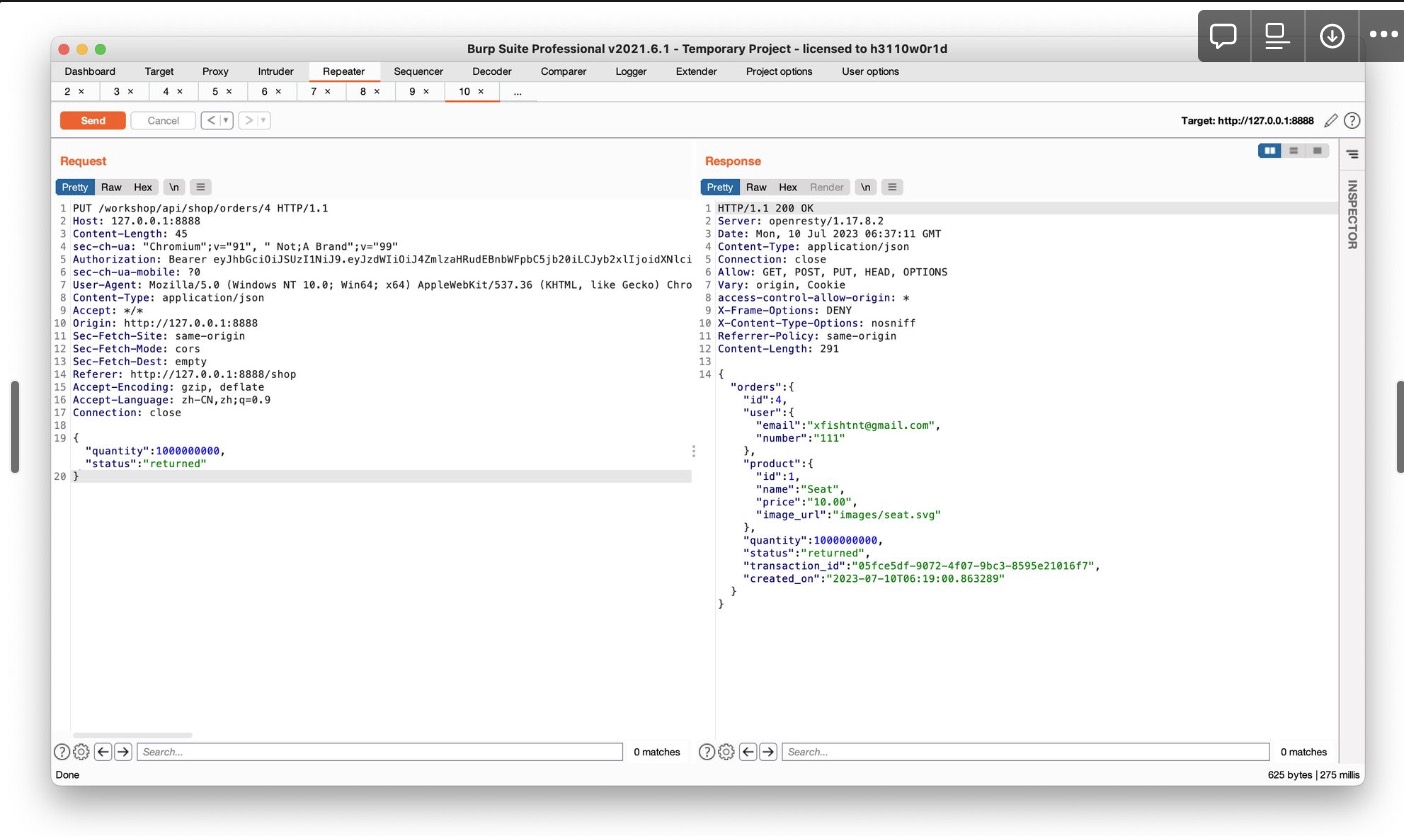Image resolution: width=1404 pixels, height=836 pixels.
Task: Switch to Repeater tab 3
Action: tap(117, 92)
